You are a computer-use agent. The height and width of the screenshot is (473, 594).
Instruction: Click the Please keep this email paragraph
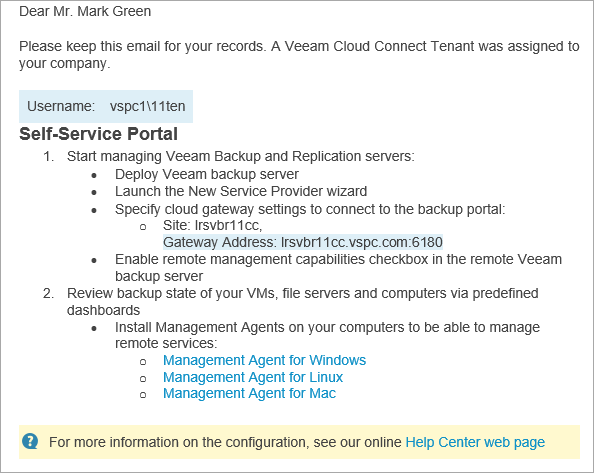tap(299, 55)
